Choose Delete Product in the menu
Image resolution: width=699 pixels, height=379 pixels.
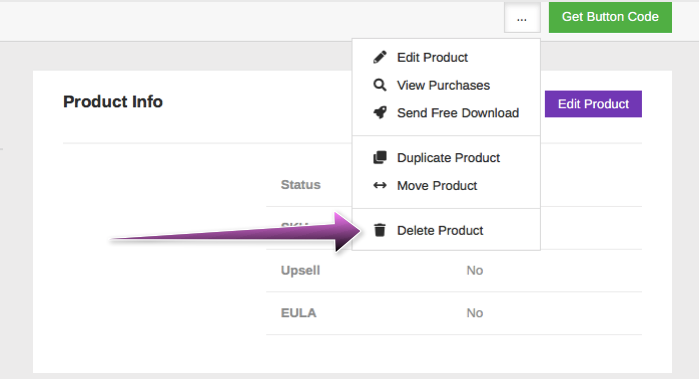pos(446,231)
